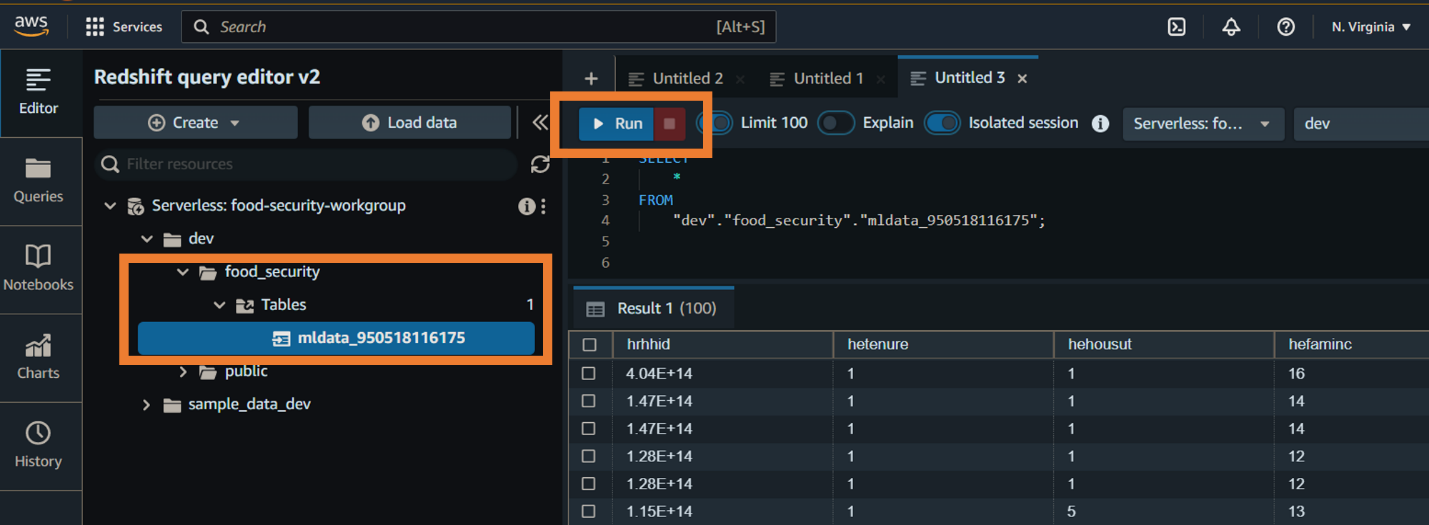Open the dev database selector
1429x525 pixels.
[1362, 124]
